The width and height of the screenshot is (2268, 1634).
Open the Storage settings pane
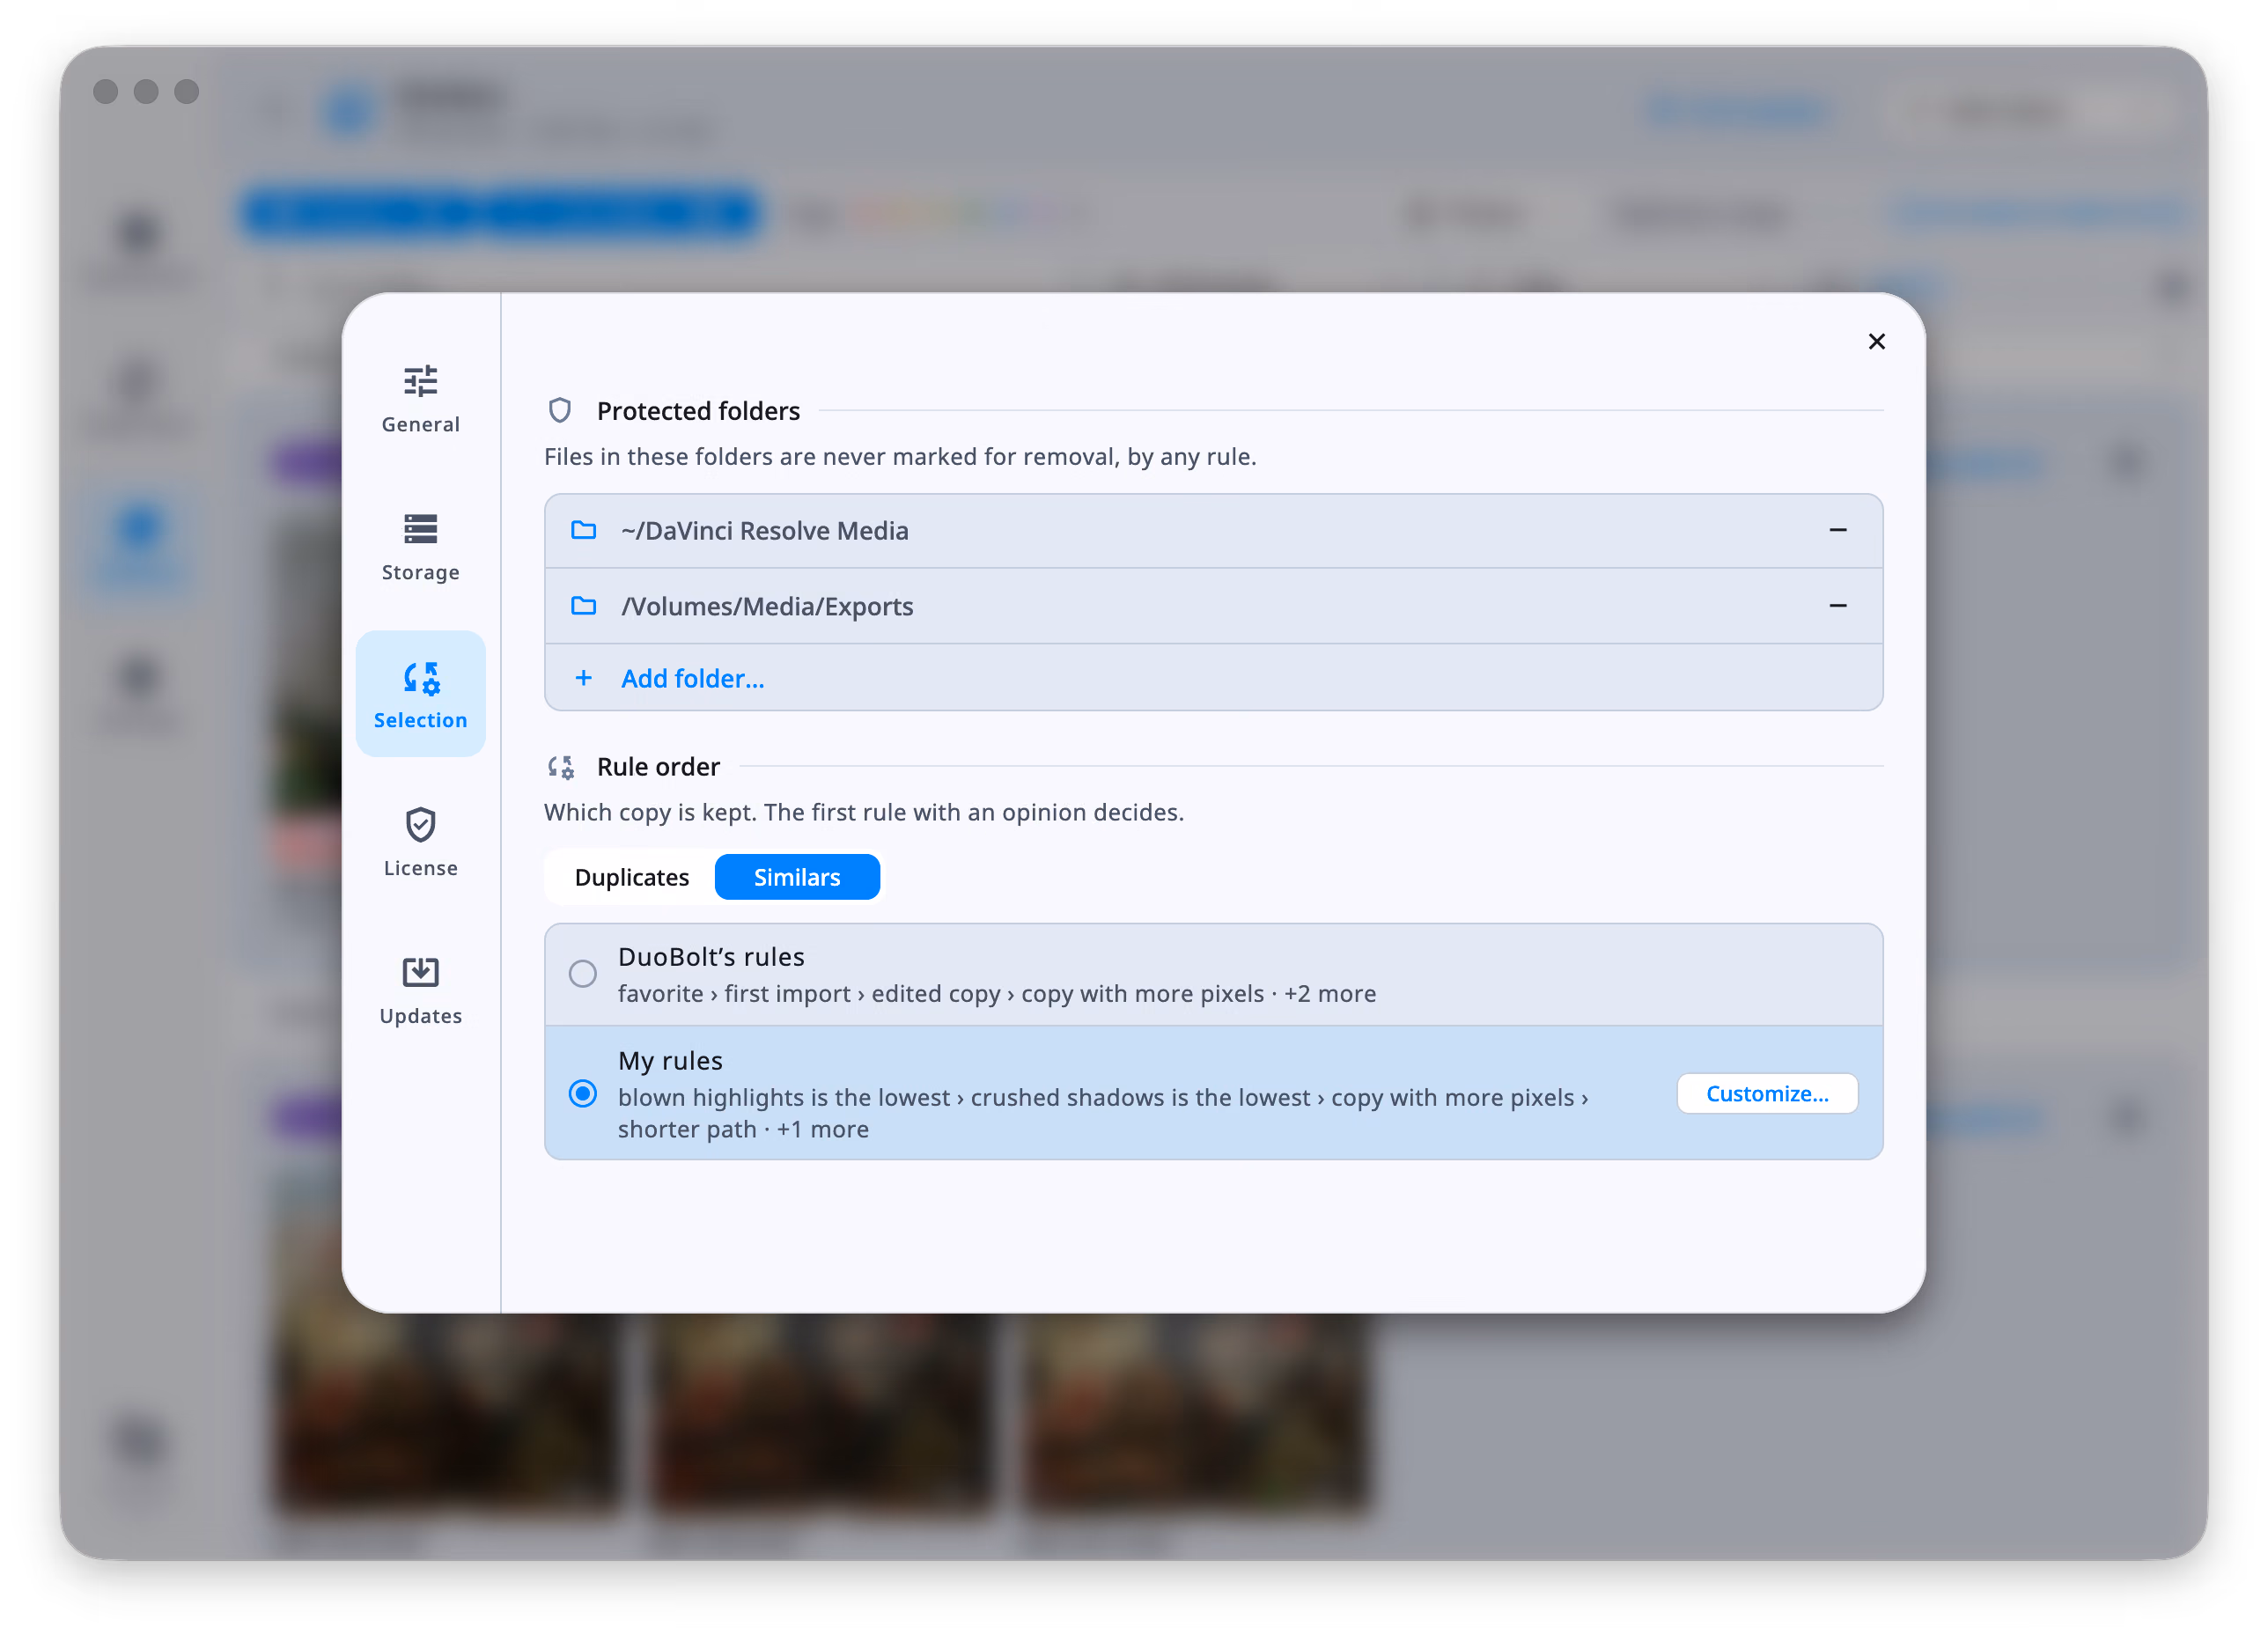click(x=420, y=546)
